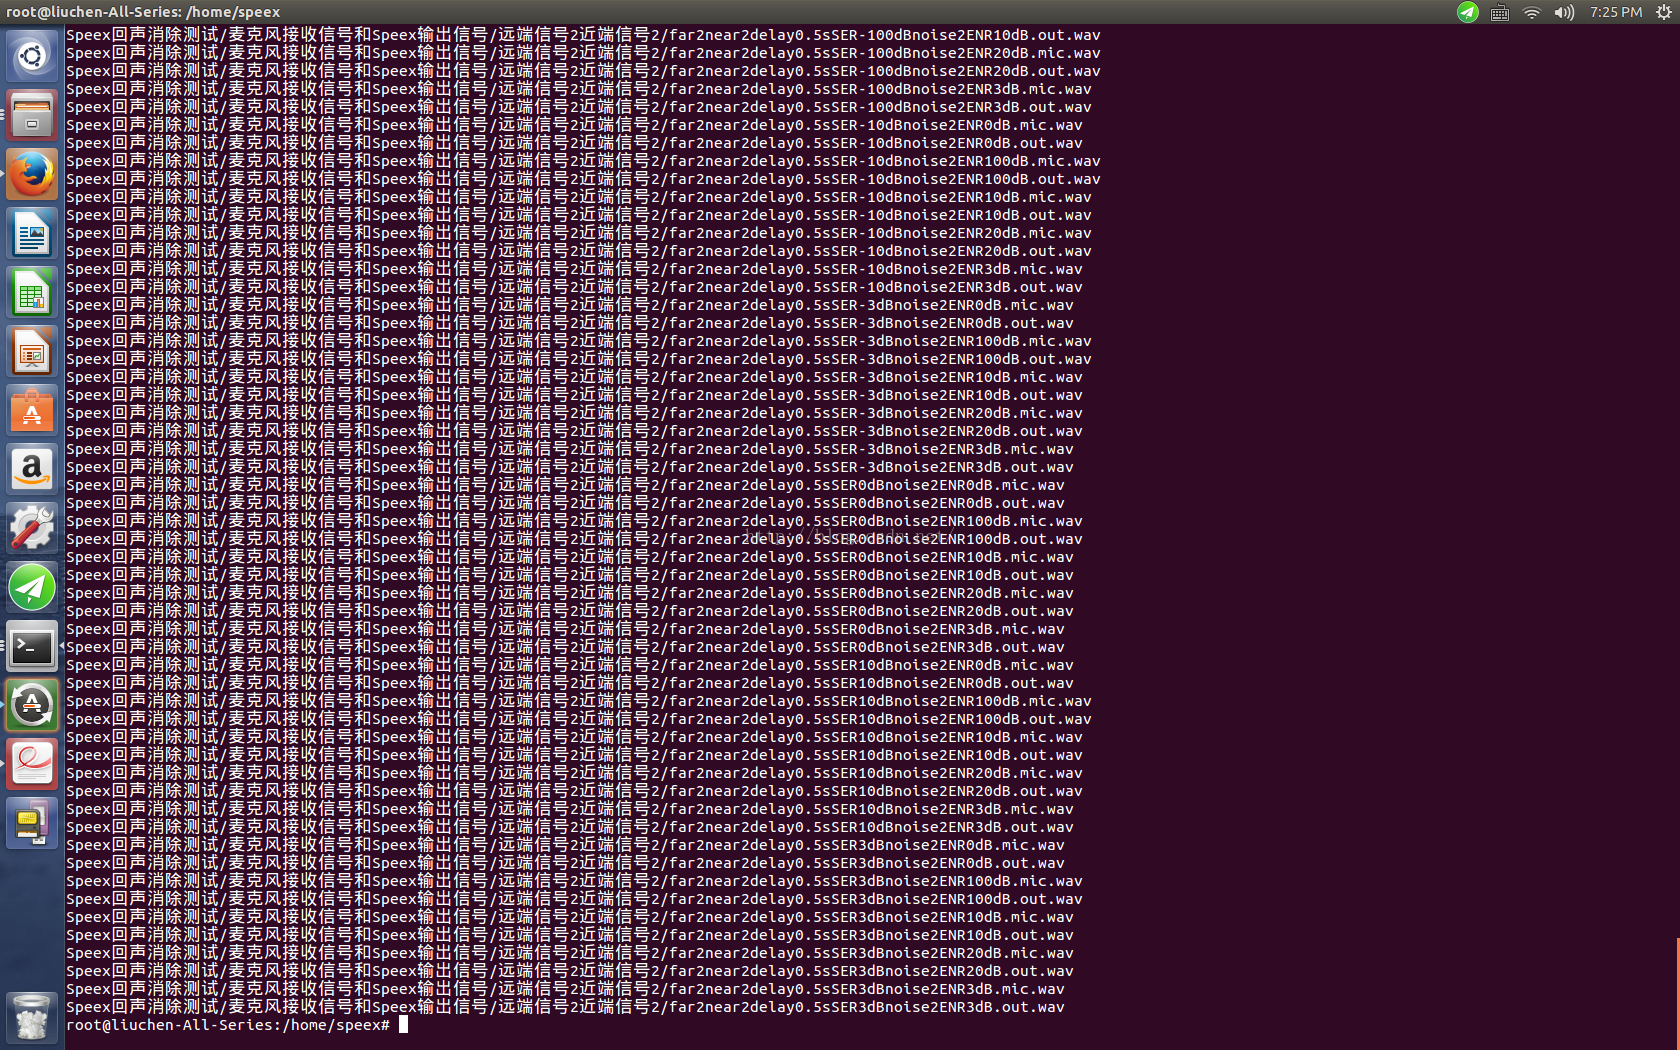
Task: Click line ending SER-10dBnoise2ENR20dB.out.wav
Action: tap(579, 251)
